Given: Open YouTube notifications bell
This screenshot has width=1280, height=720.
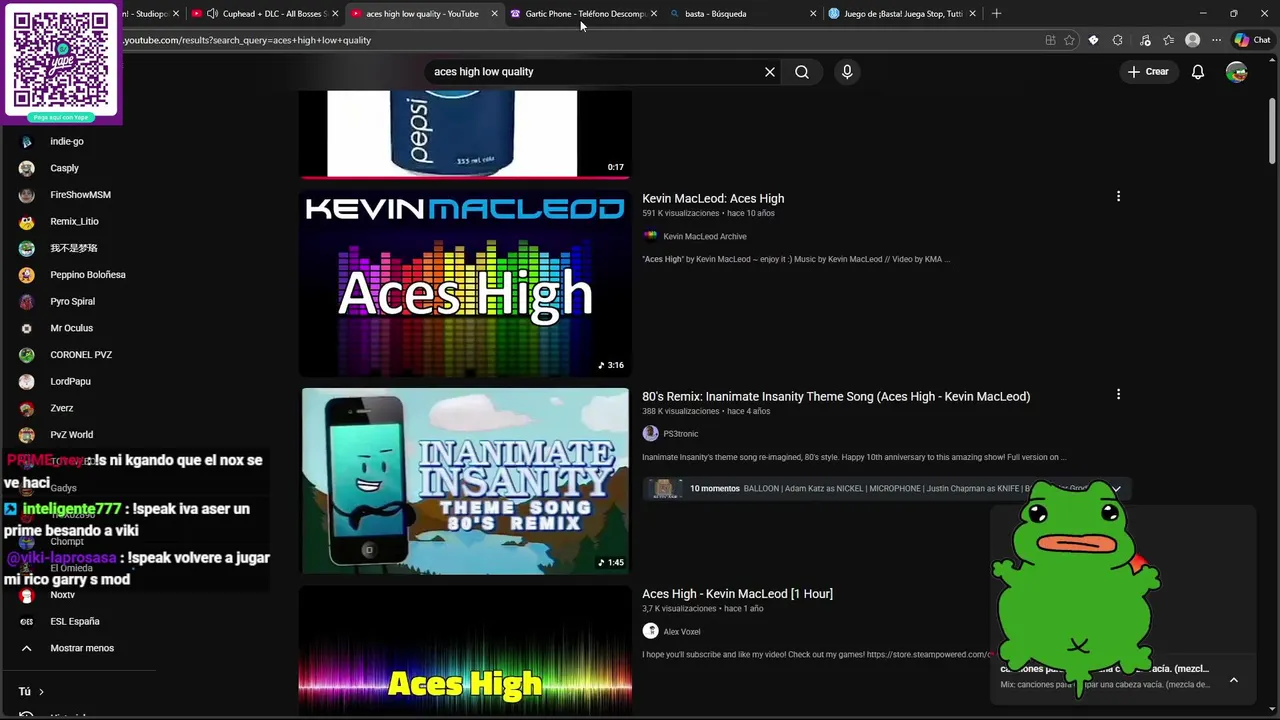Looking at the screenshot, I should tap(1198, 72).
